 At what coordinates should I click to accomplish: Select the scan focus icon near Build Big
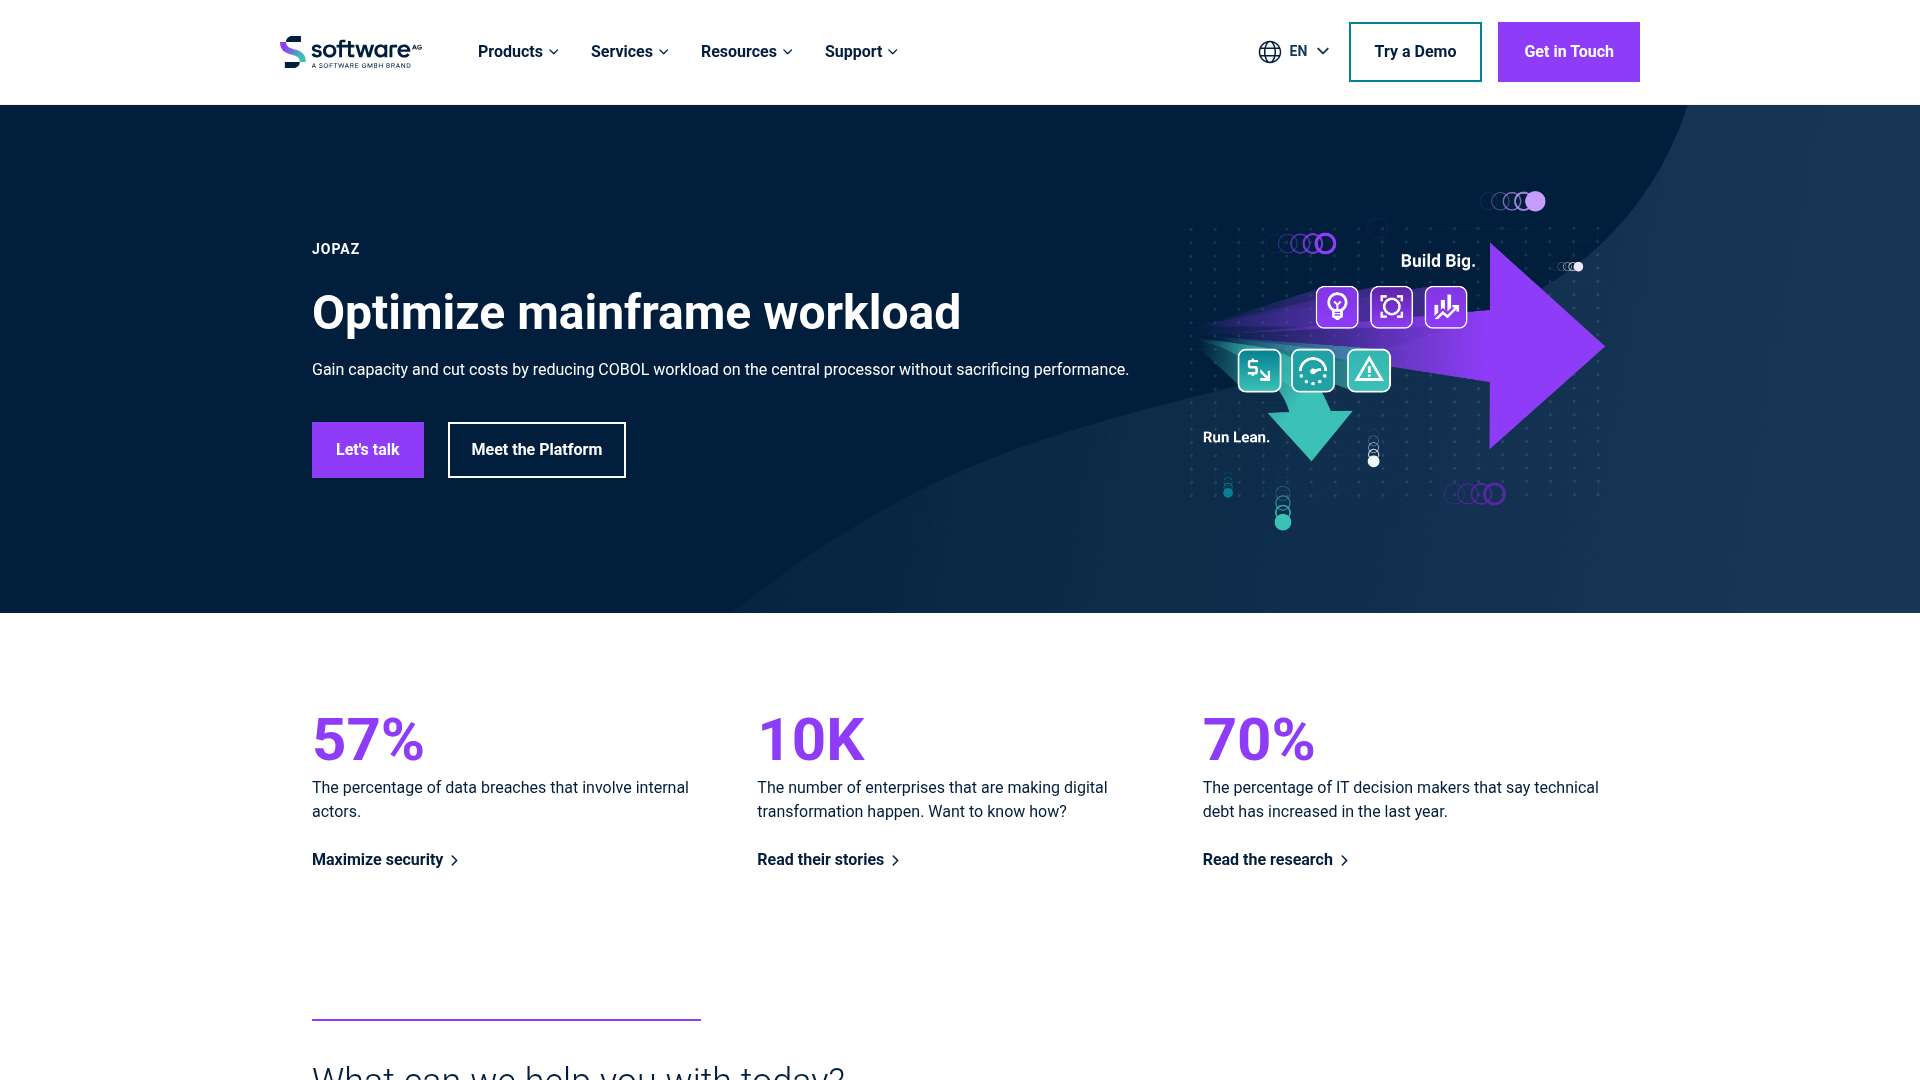click(x=1391, y=307)
